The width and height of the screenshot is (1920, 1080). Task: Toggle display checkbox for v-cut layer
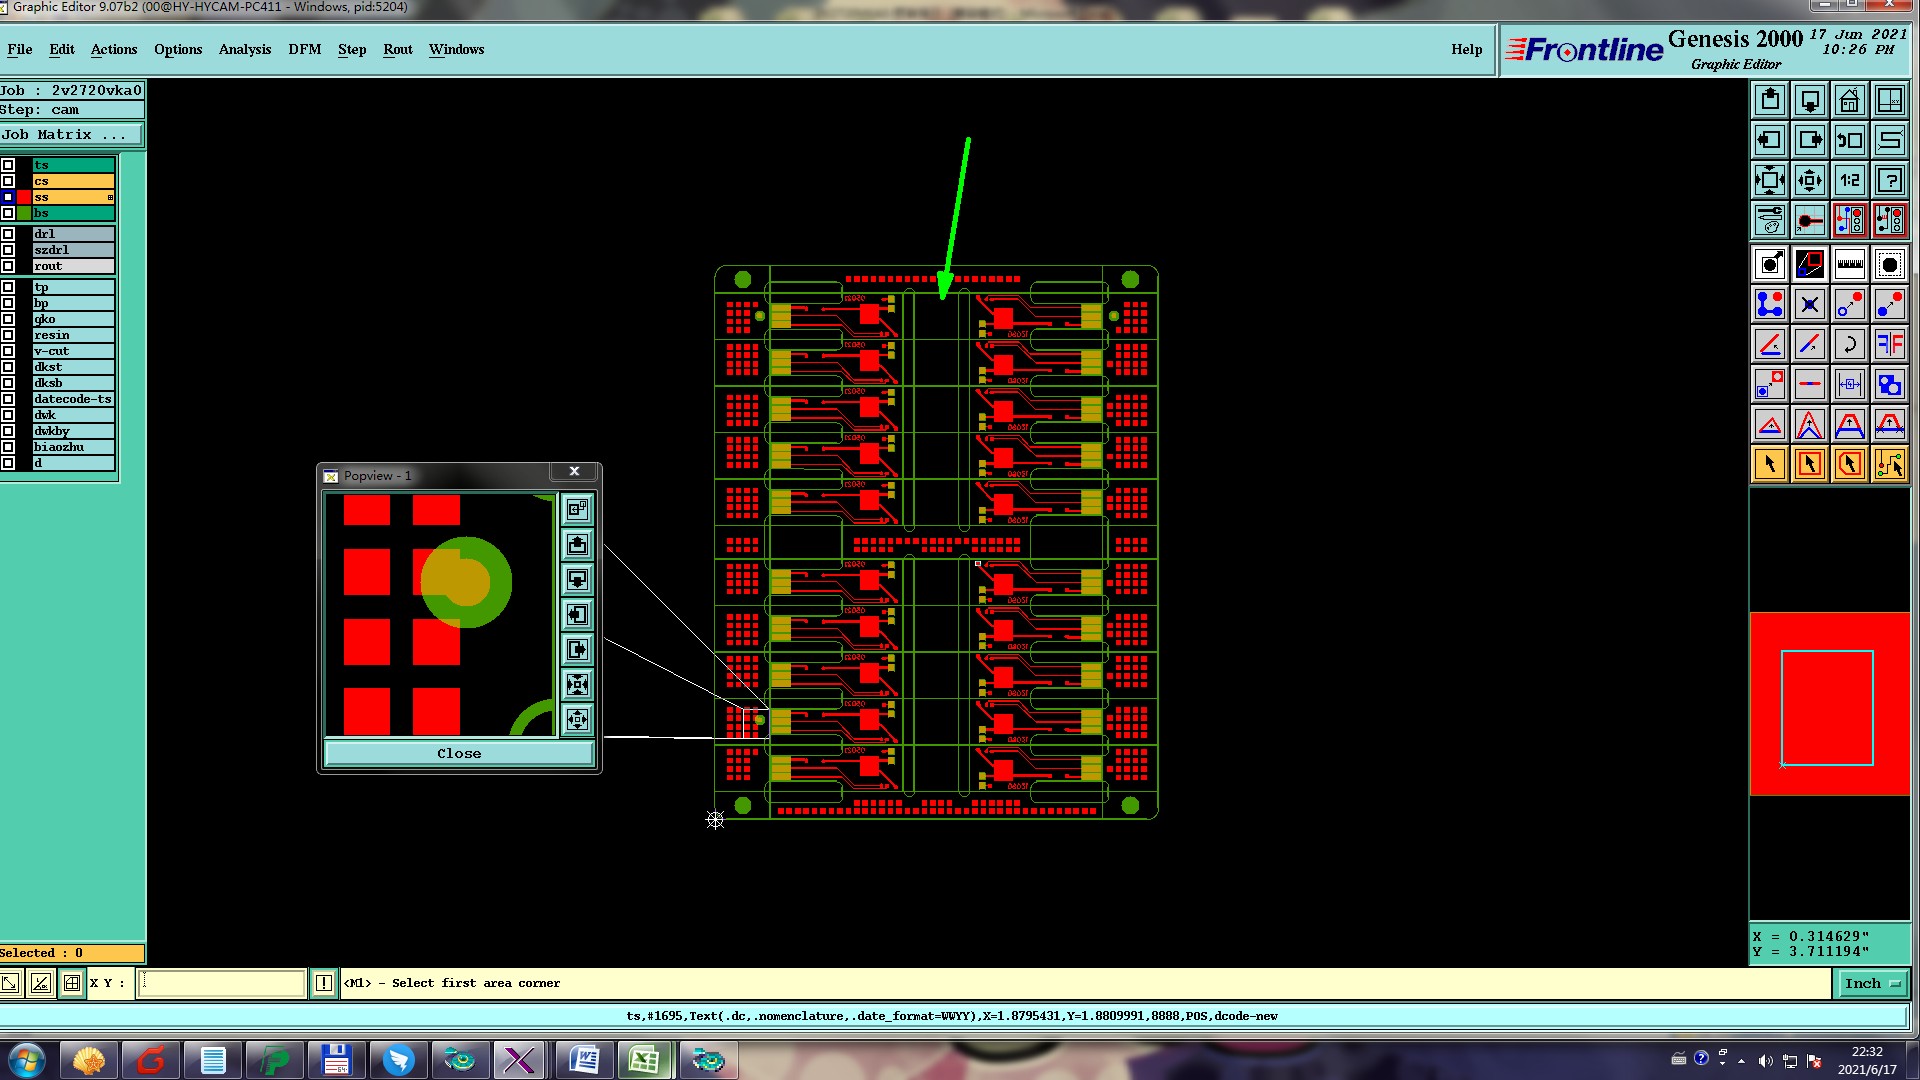(x=8, y=351)
